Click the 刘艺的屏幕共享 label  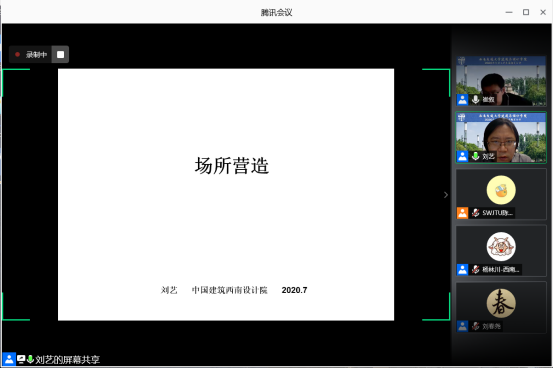click(x=67, y=360)
